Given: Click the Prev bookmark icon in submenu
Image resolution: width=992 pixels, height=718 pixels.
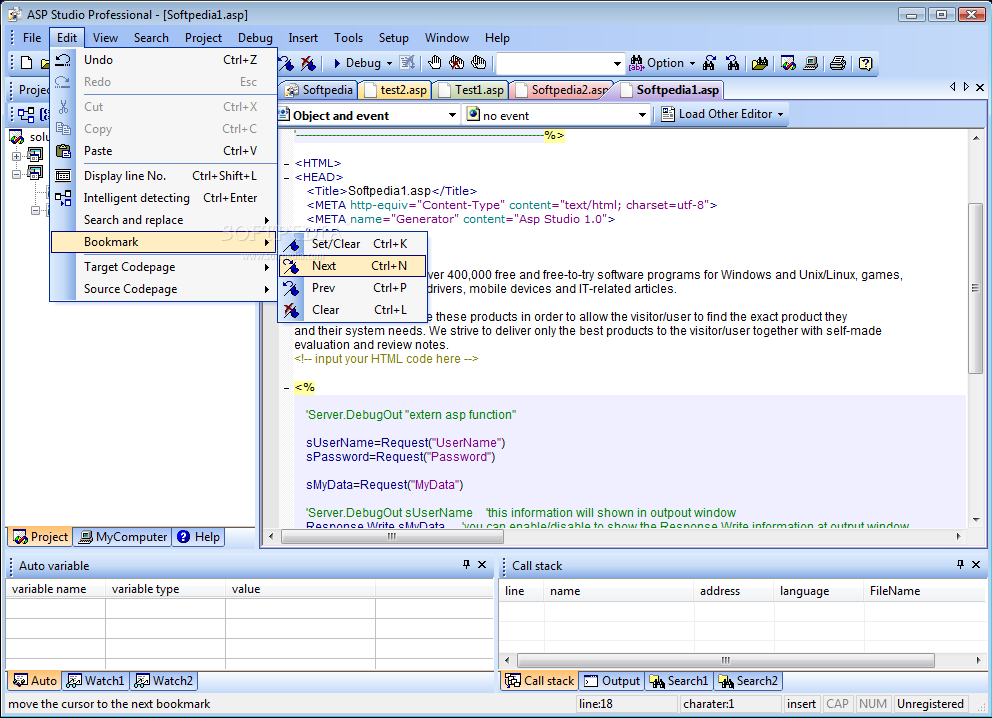Looking at the screenshot, I should coord(291,288).
